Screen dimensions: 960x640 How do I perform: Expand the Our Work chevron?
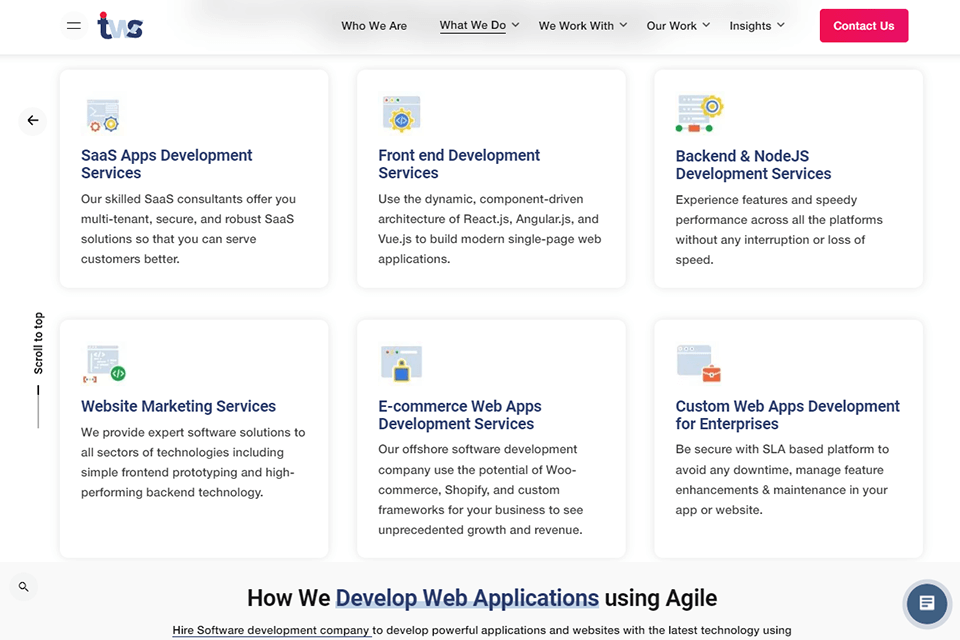(706, 25)
